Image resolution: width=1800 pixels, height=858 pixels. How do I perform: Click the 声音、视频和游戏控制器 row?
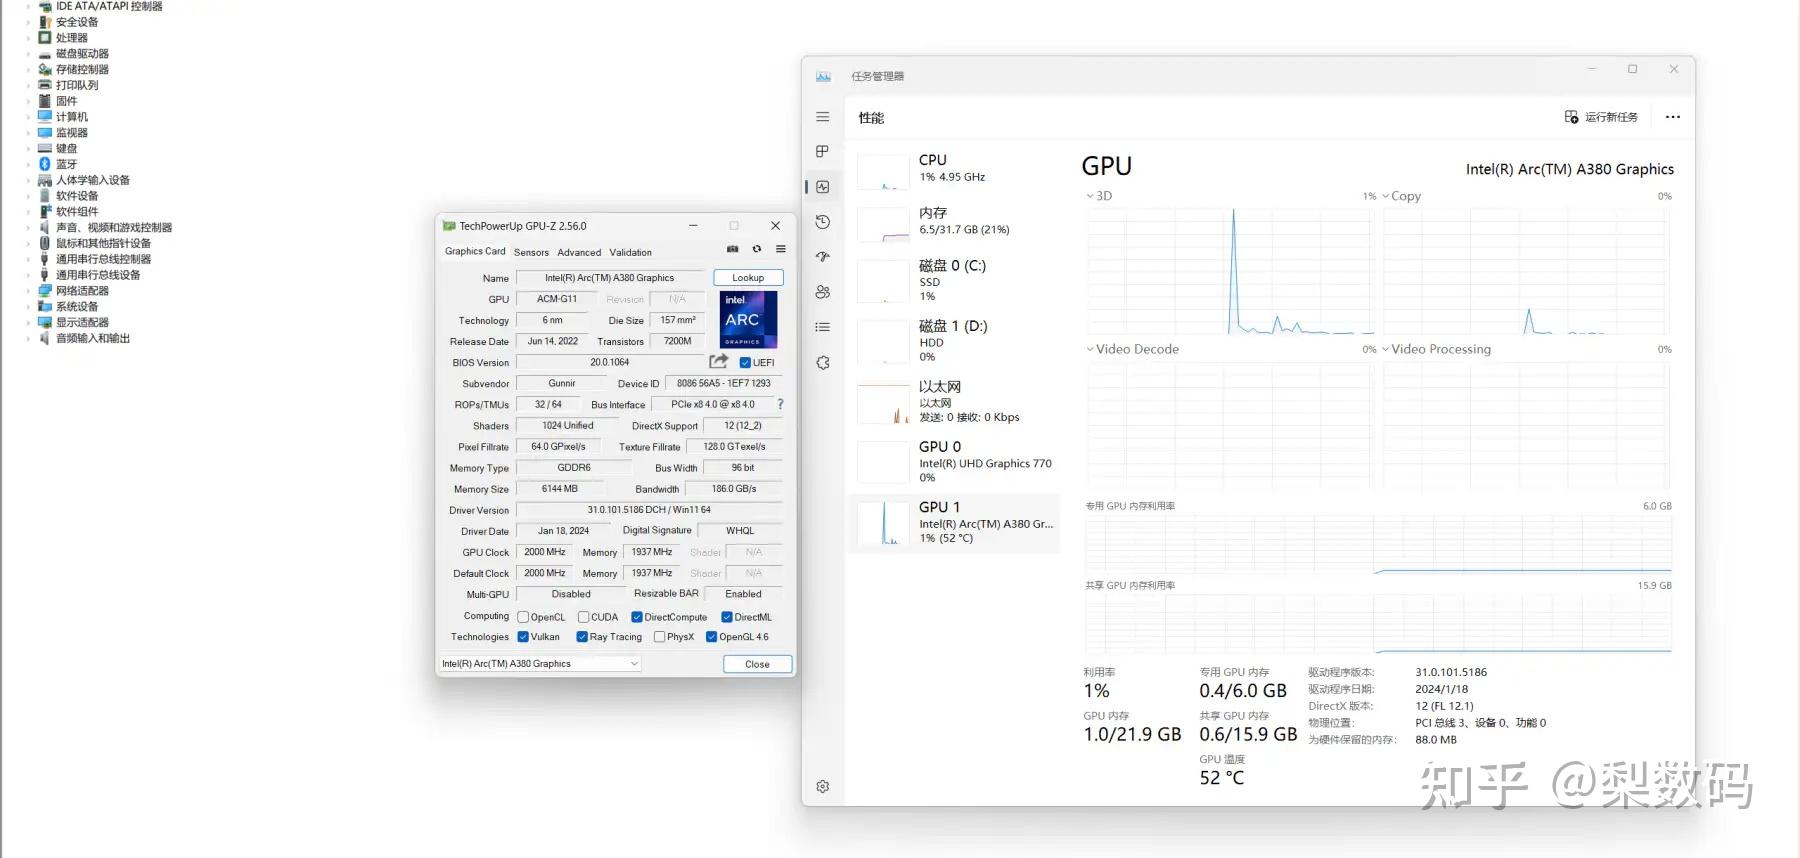(106, 227)
